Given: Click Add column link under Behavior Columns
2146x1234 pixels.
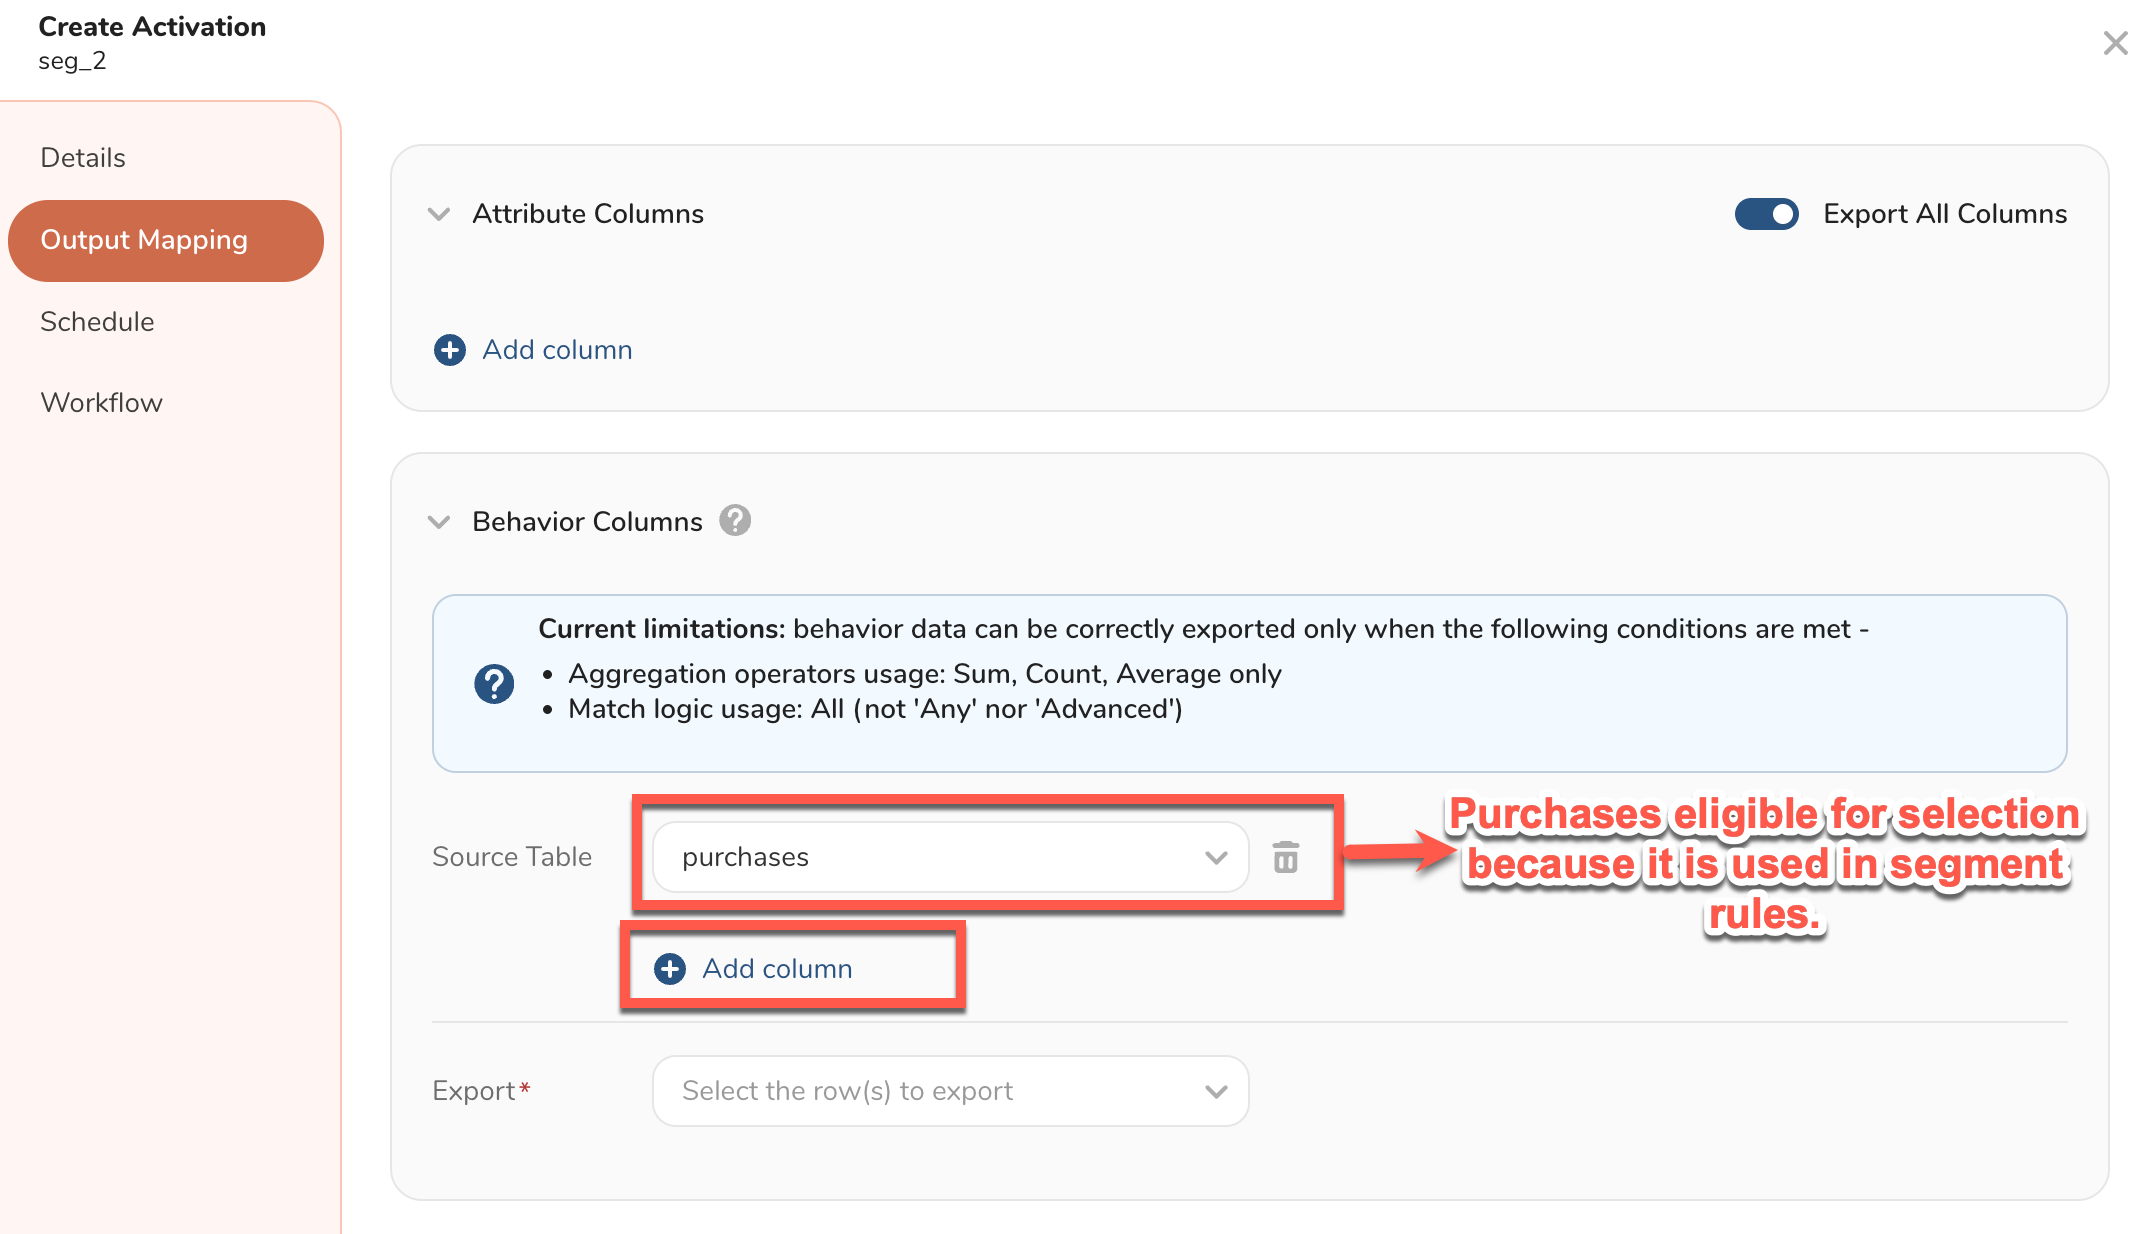Looking at the screenshot, I should click(x=777, y=969).
